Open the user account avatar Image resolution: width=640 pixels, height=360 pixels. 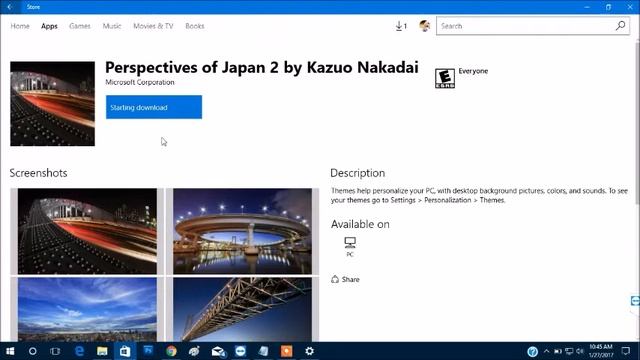tap(424, 26)
